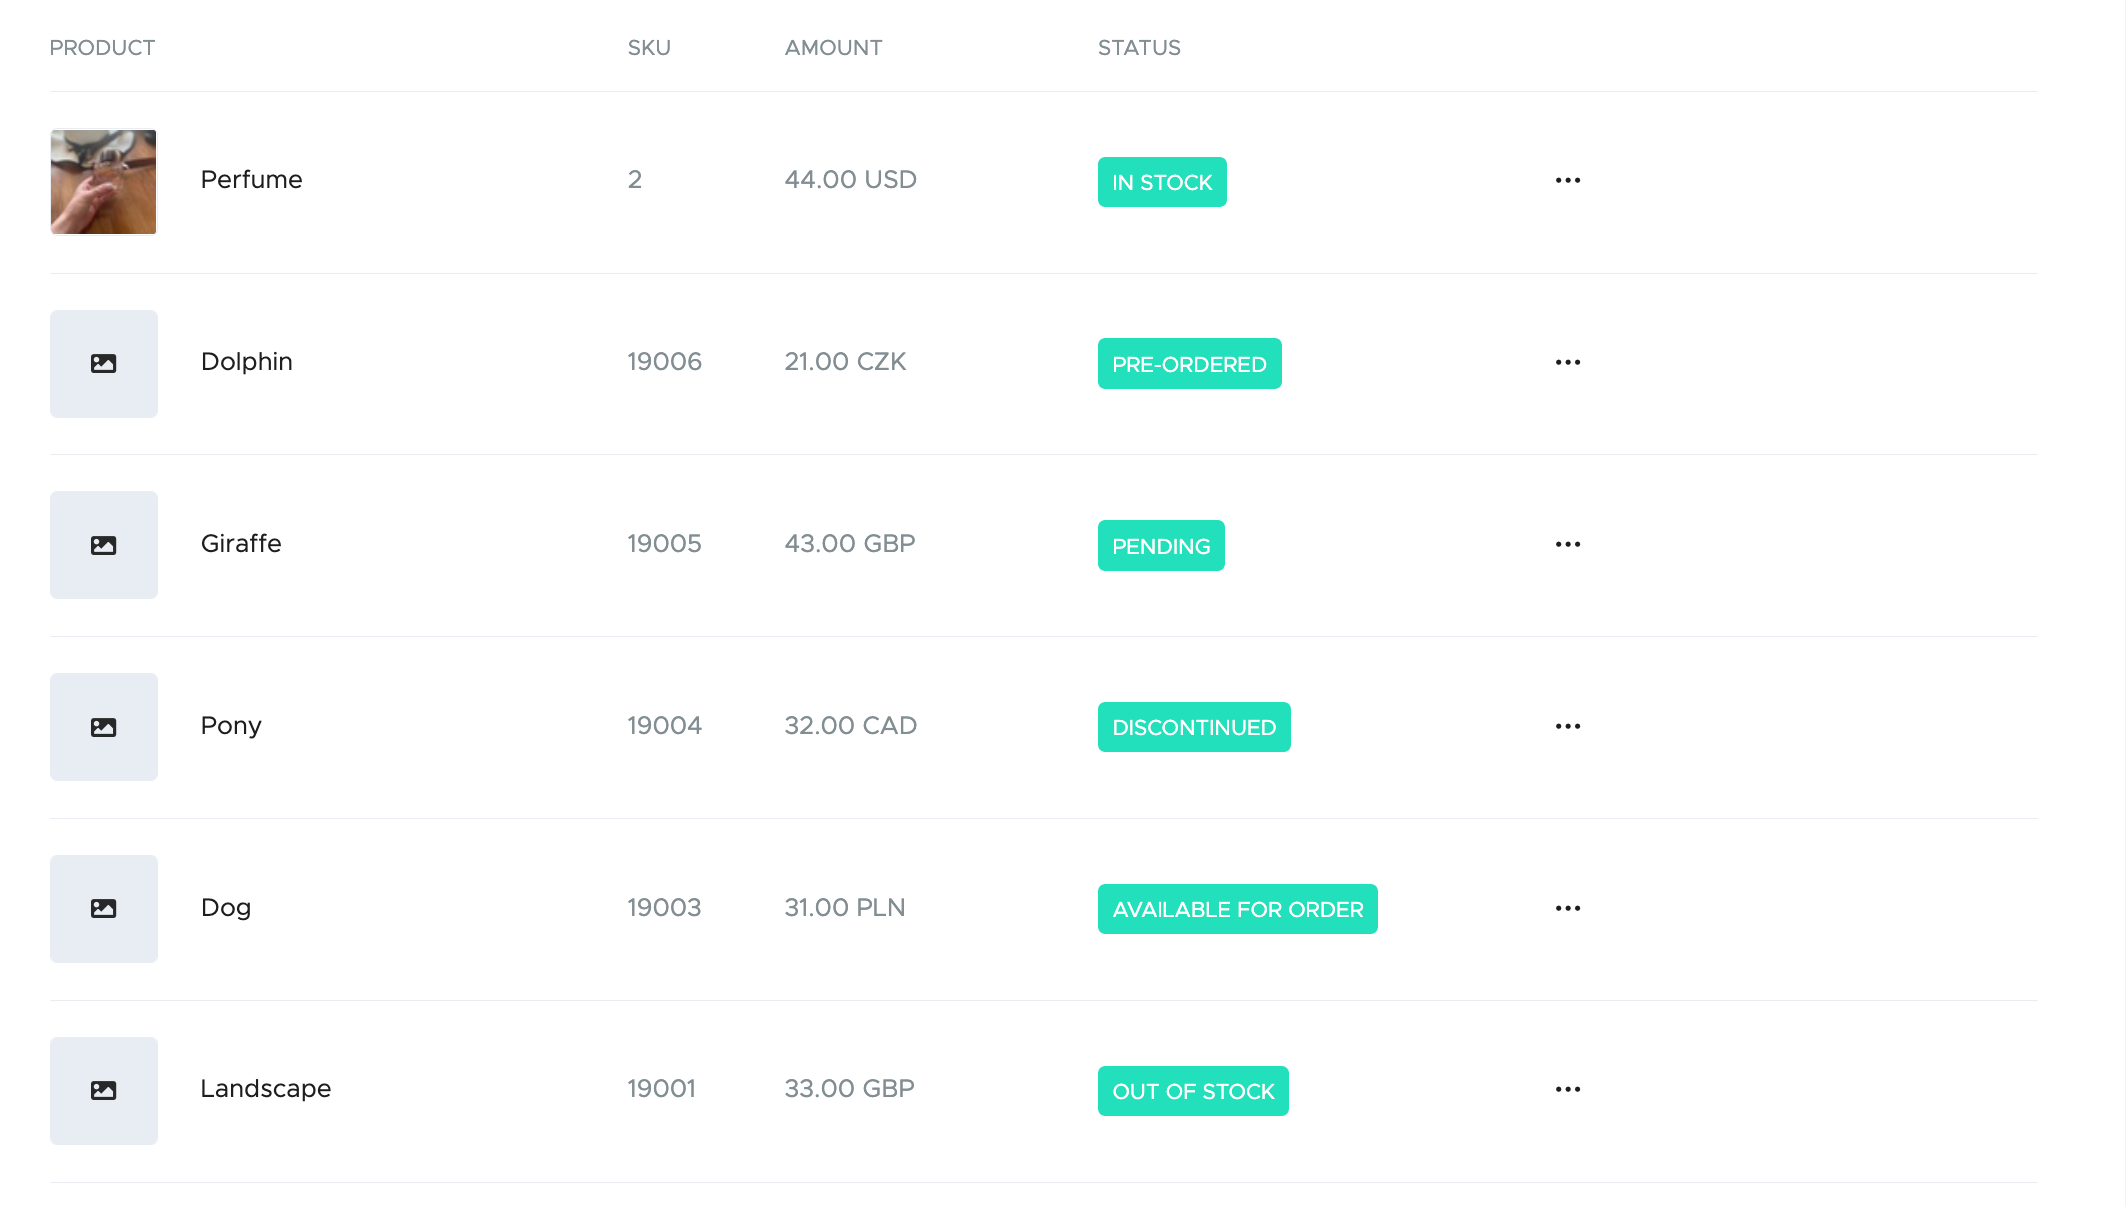The image size is (2126, 1206).
Task: Click the Giraffe placeholder image icon
Action: coord(104,545)
